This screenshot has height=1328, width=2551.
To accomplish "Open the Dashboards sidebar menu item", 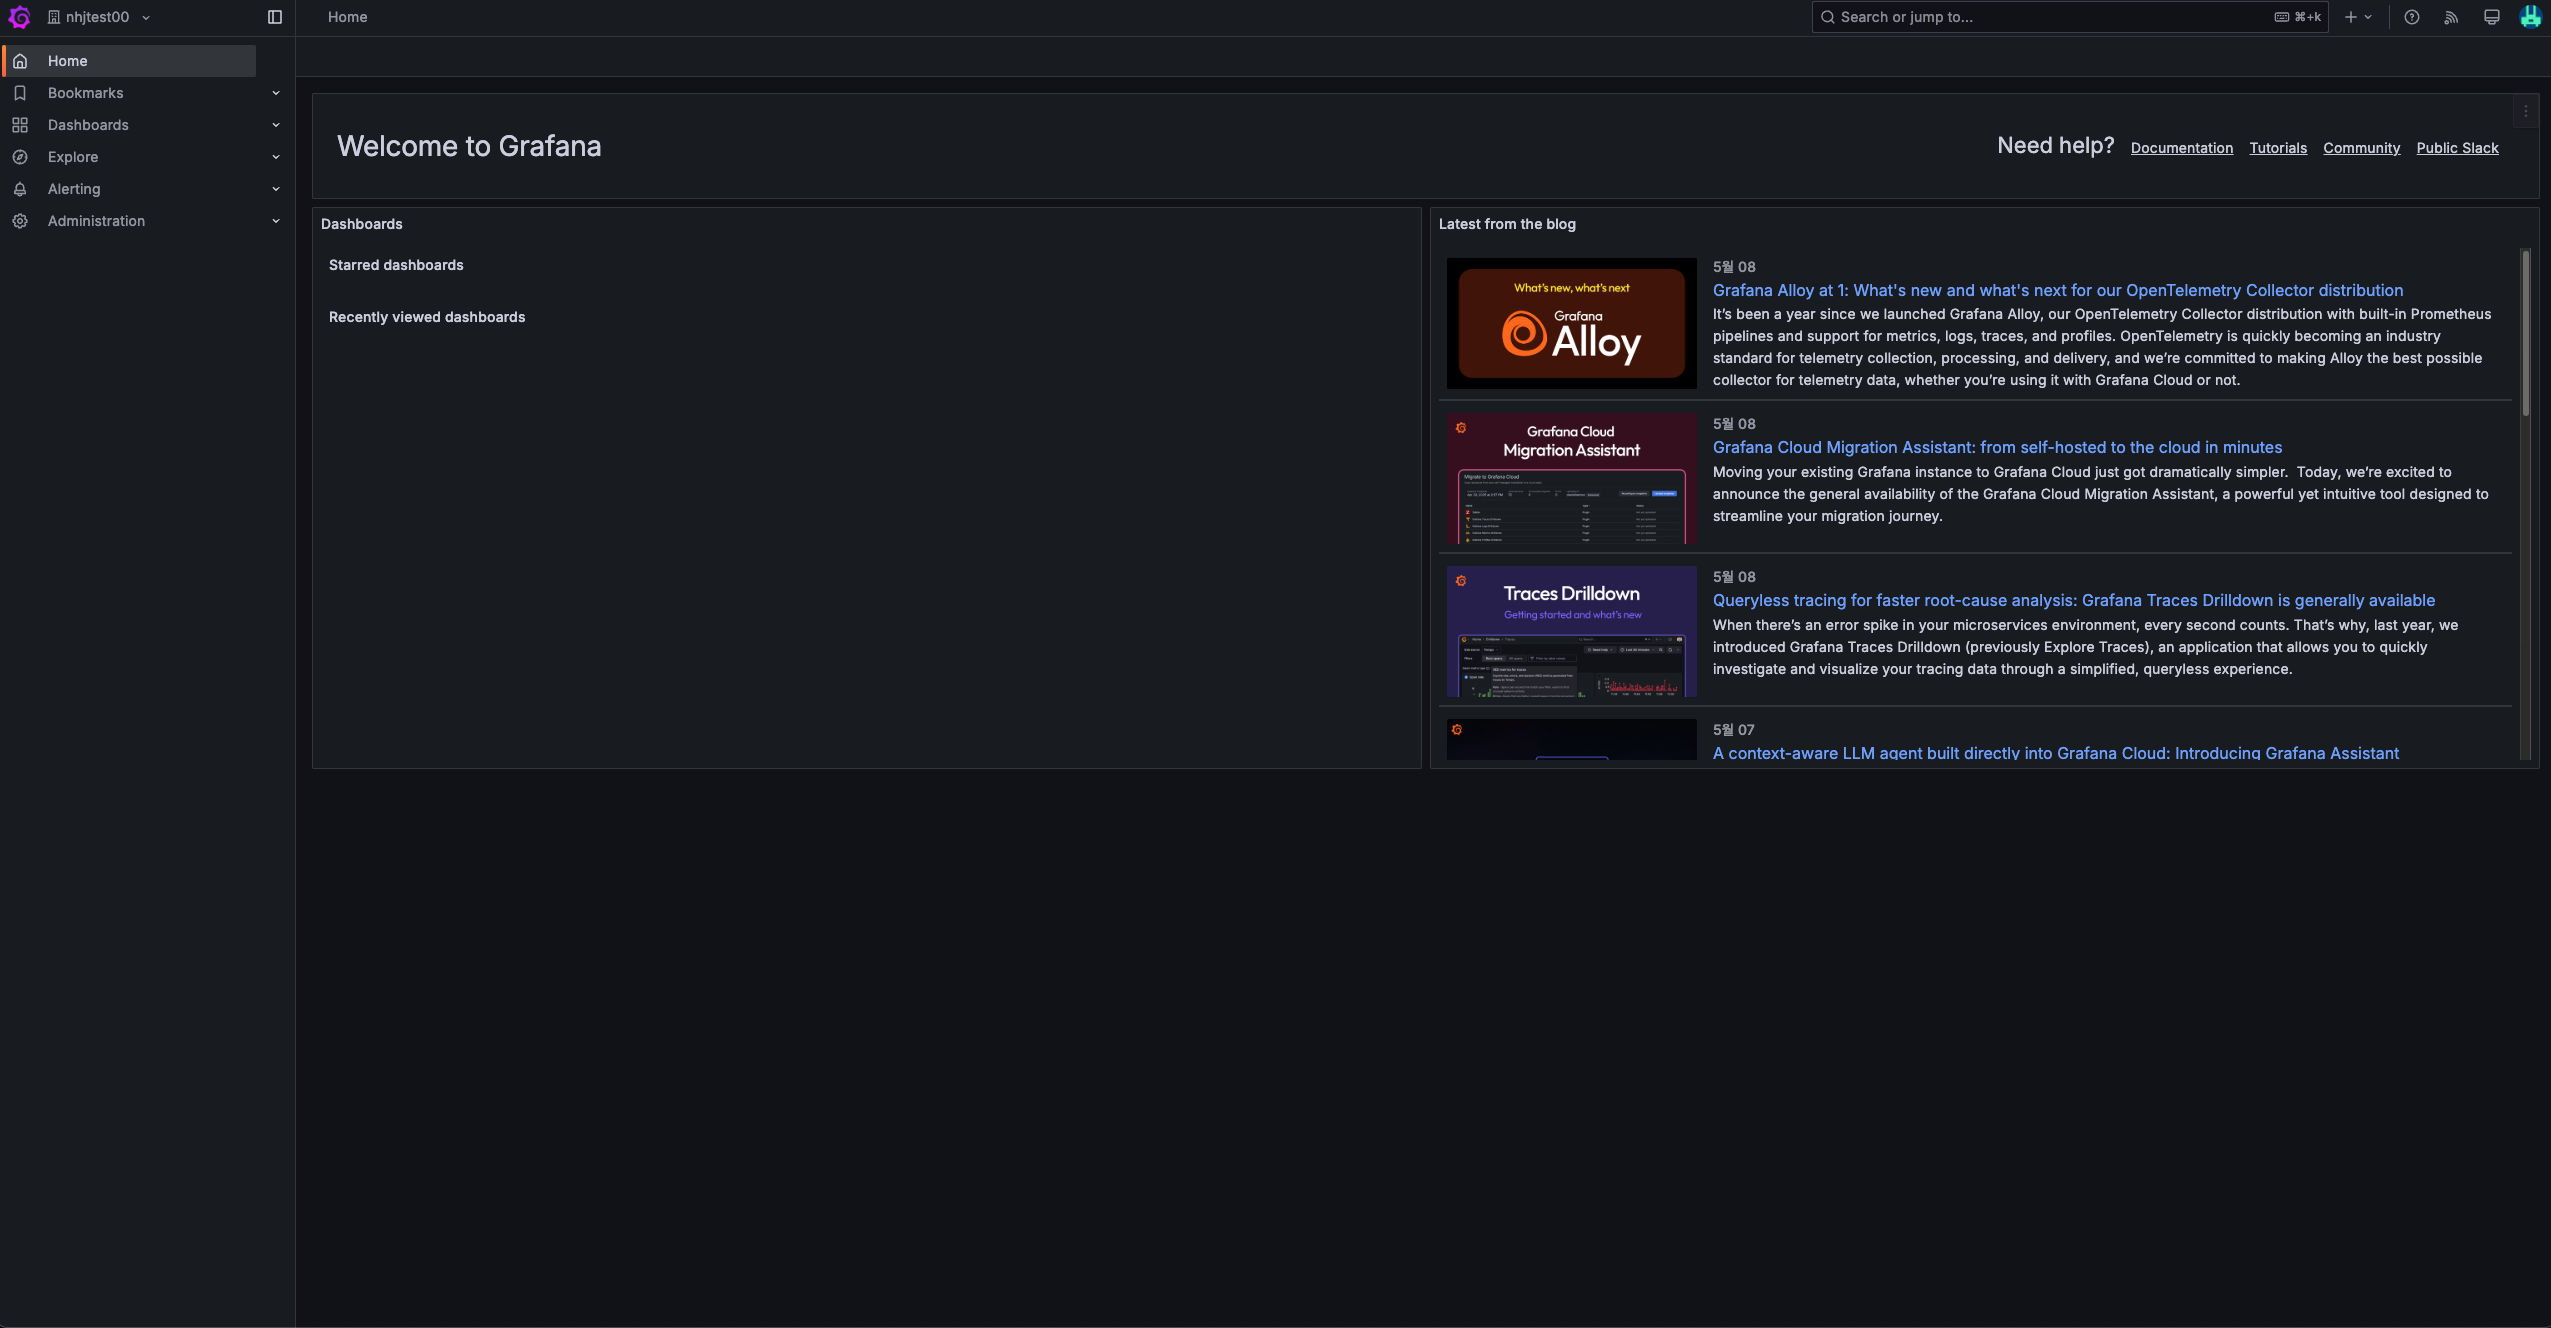I will tap(88, 125).
